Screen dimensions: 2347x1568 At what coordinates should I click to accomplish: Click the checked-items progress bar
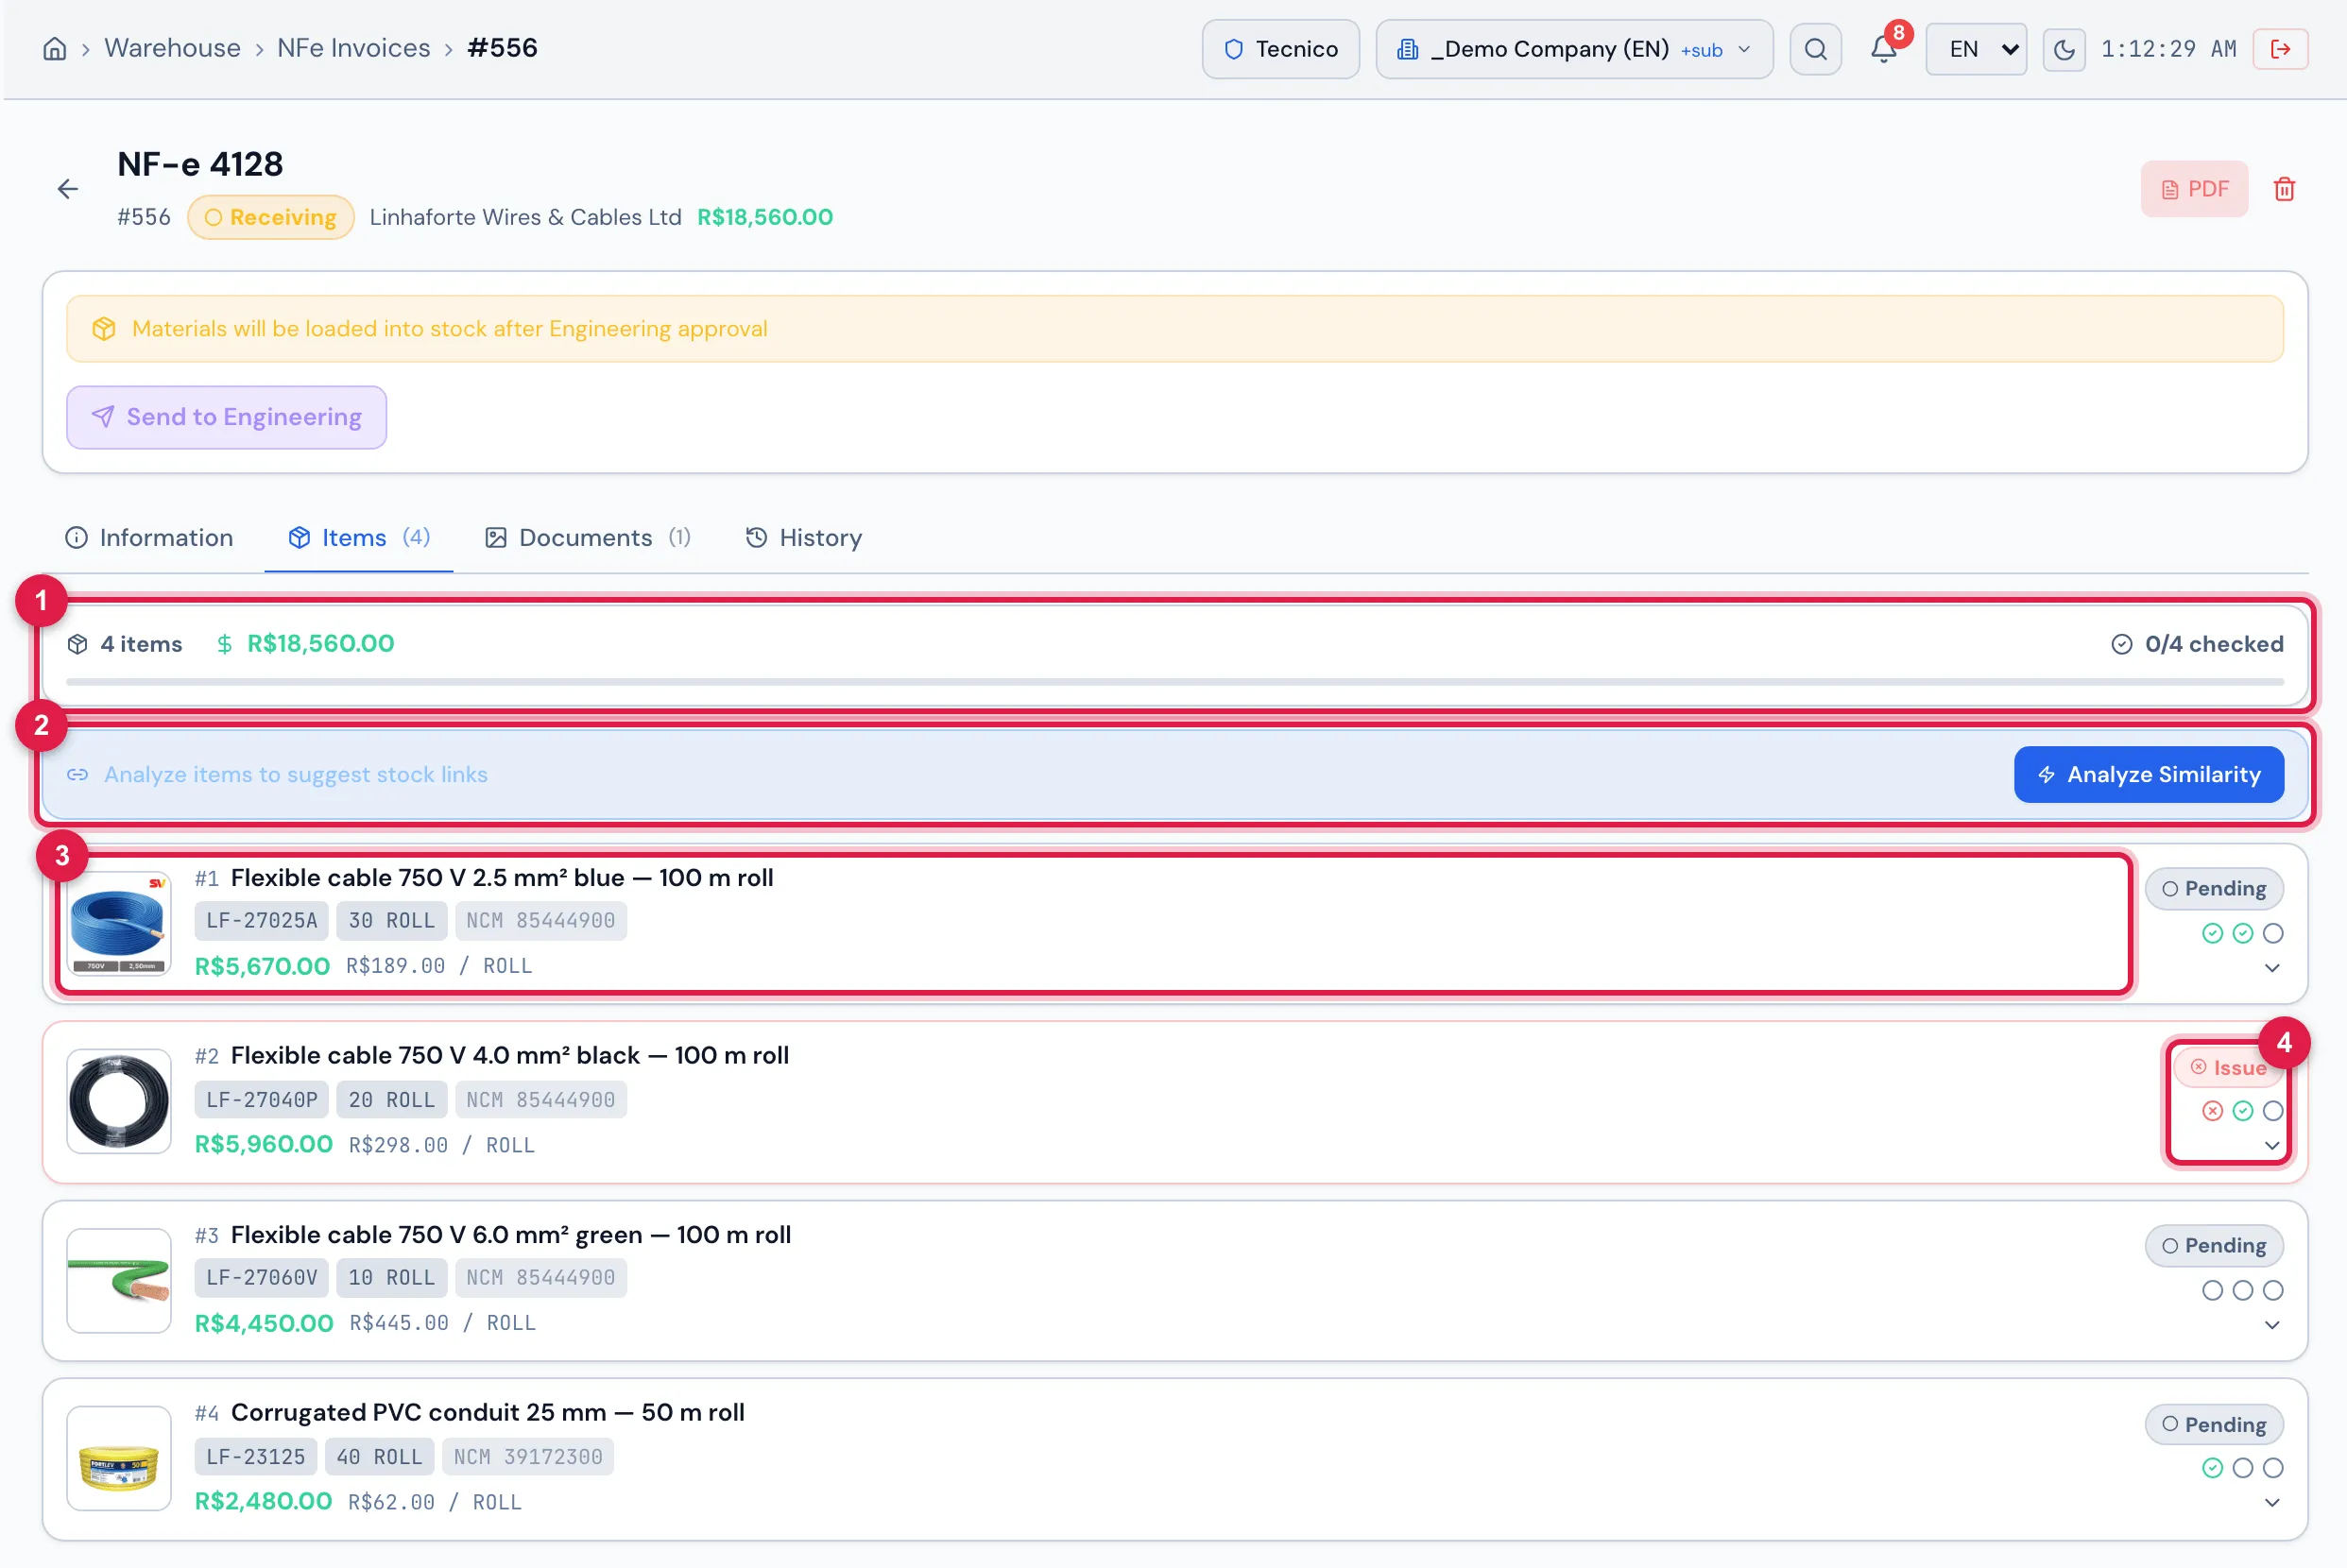click(x=1175, y=682)
